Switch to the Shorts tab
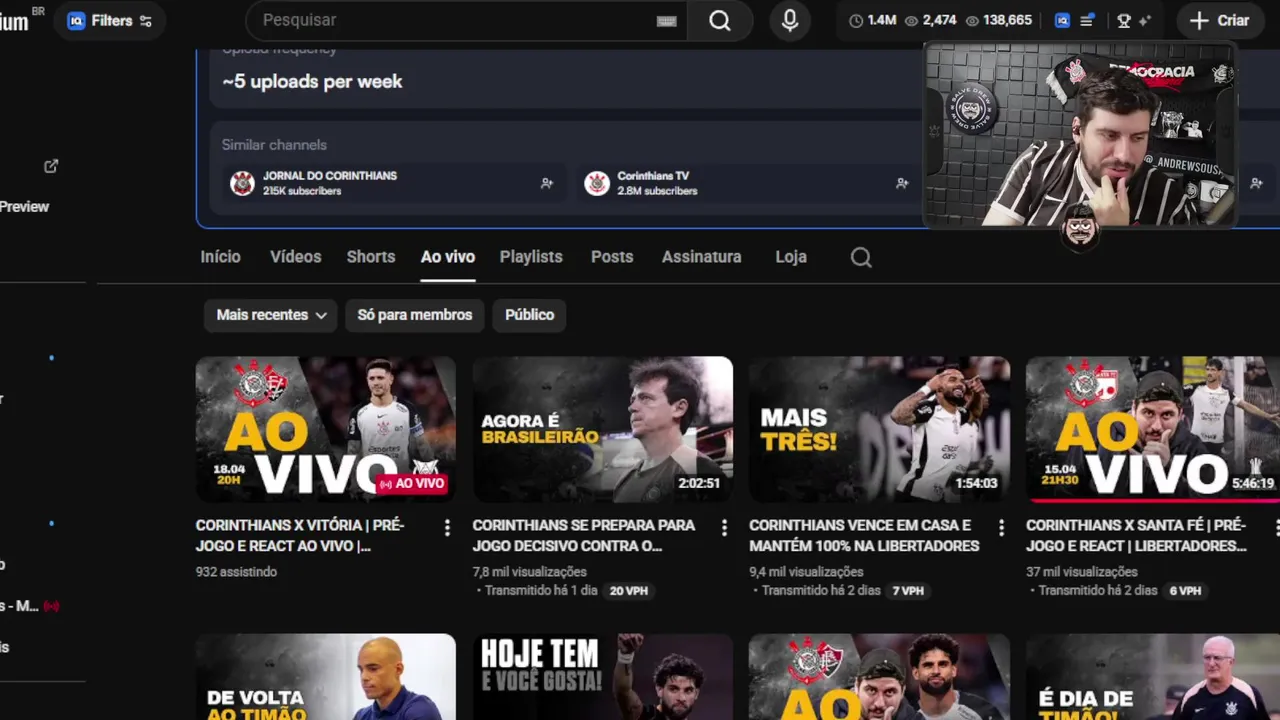1280x720 pixels. click(x=371, y=257)
